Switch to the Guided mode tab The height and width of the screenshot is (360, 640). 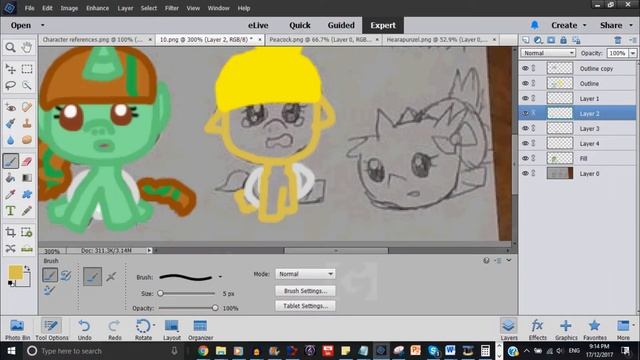click(x=341, y=25)
